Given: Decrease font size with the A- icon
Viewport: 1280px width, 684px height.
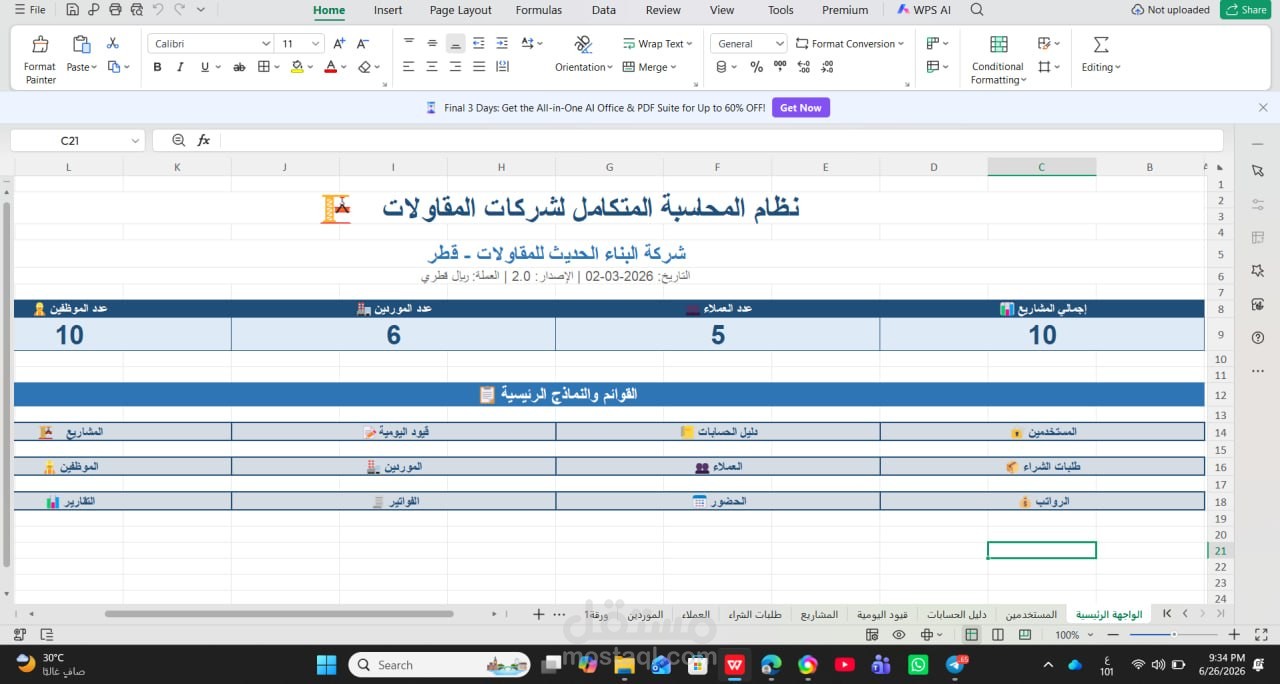Looking at the screenshot, I should click(363, 43).
